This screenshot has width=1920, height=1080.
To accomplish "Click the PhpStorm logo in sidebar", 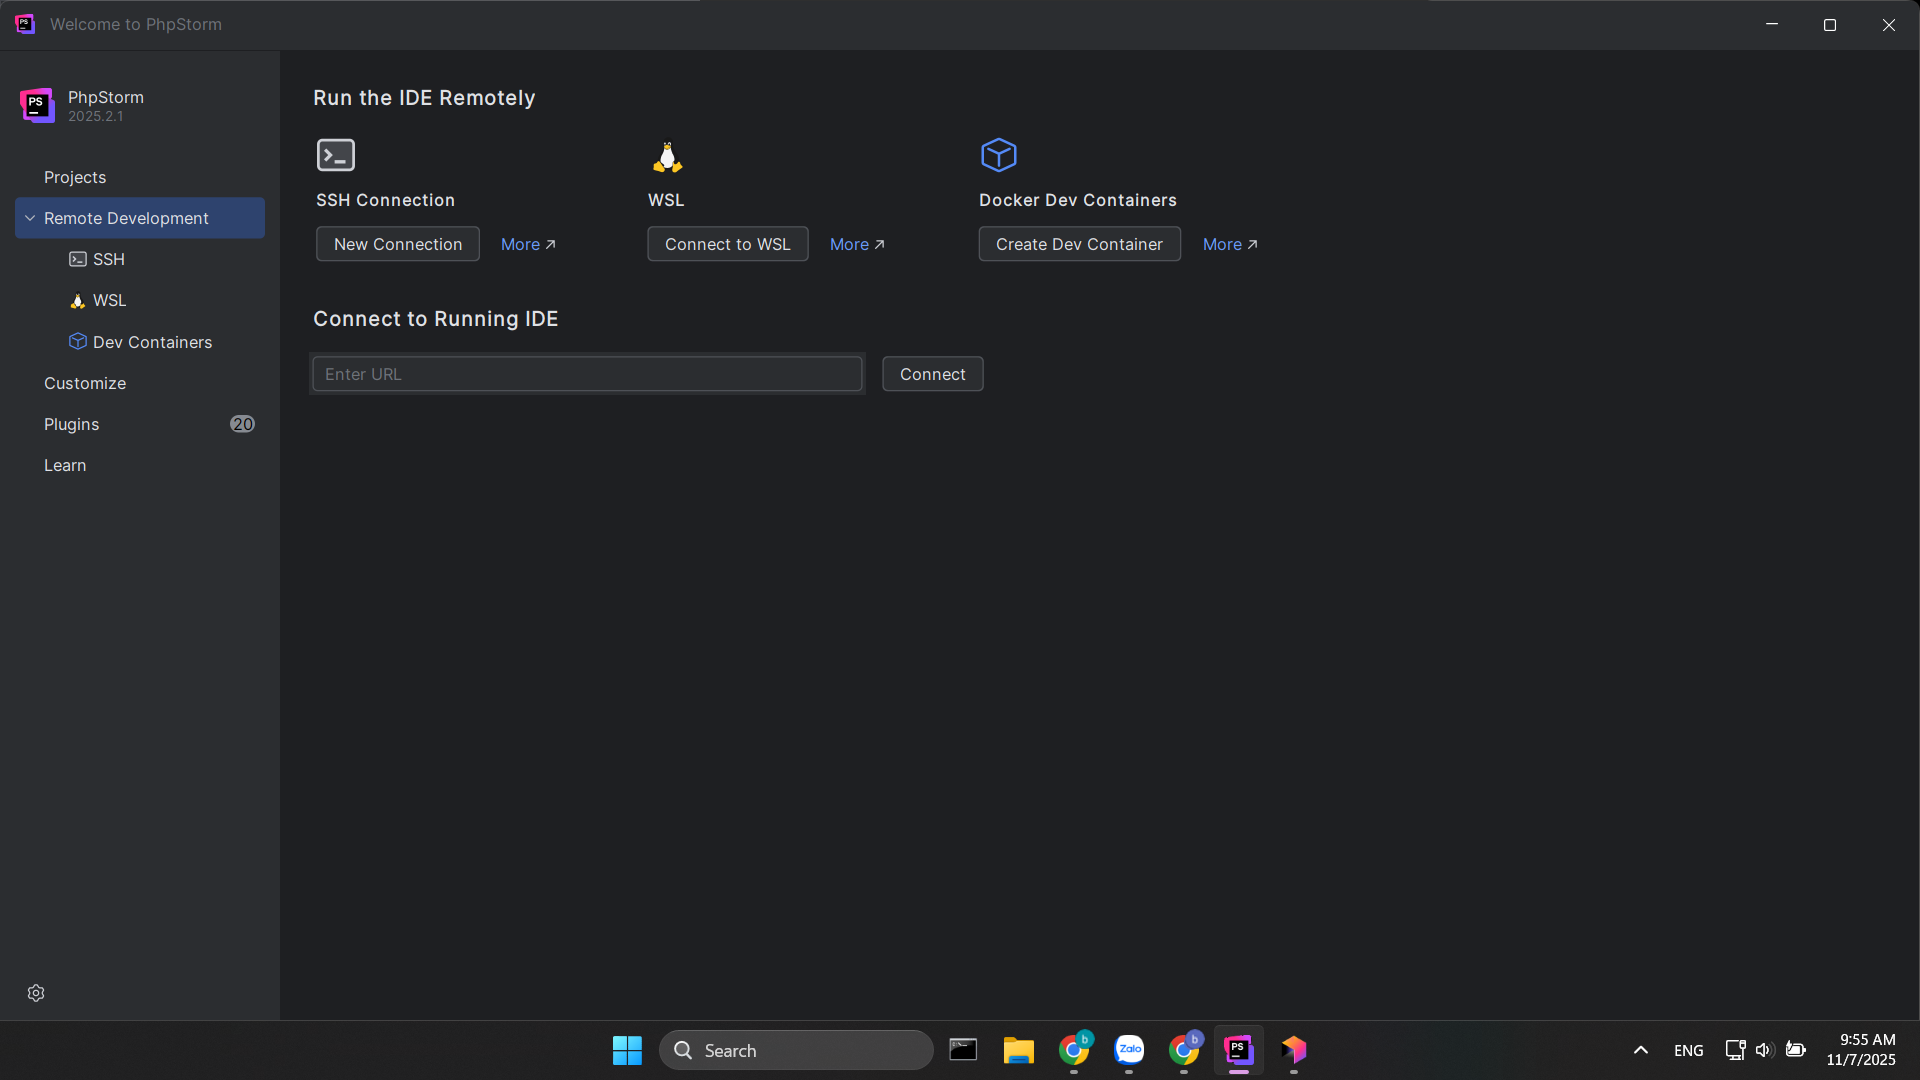I will point(37,105).
